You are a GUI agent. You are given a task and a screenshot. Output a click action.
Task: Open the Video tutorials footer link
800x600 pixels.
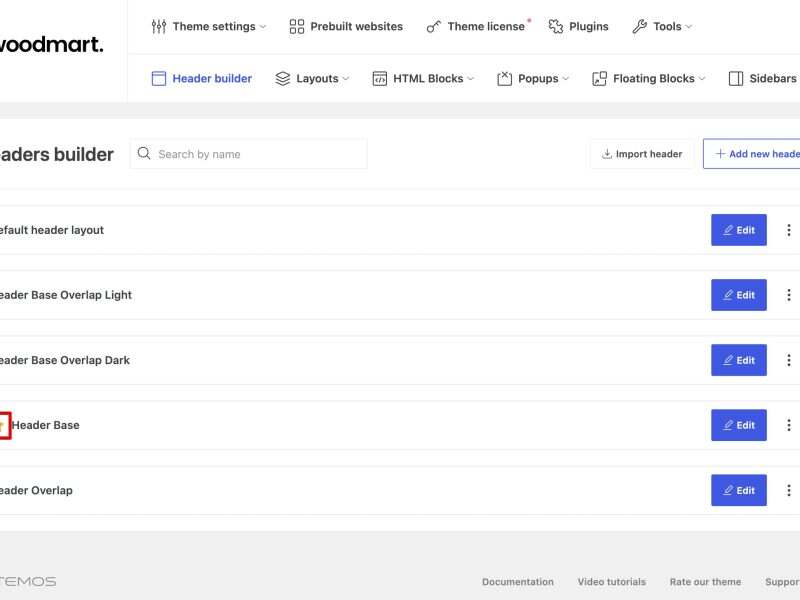pyautogui.click(x=612, y=582)
